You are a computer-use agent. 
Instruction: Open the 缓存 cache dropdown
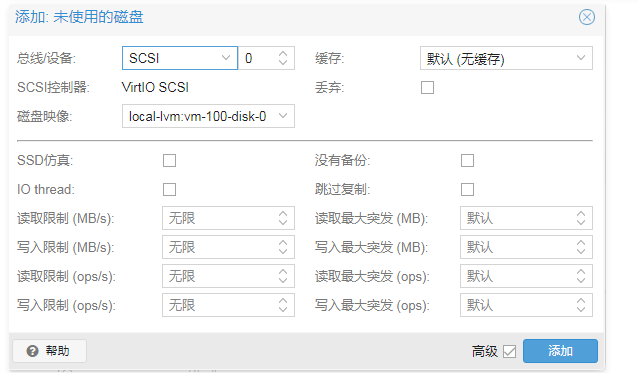(x=506, y=58)
